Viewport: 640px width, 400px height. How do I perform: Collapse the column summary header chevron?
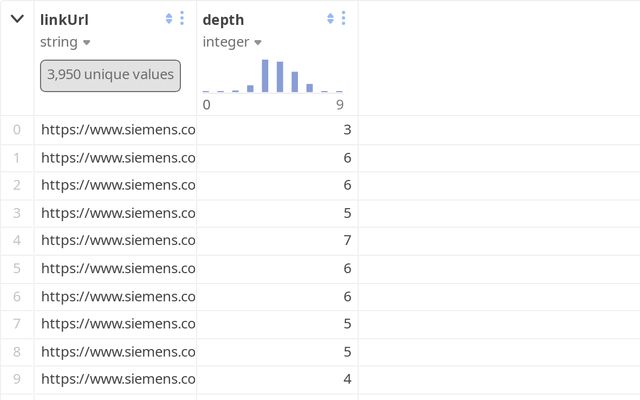click(17, 19)
